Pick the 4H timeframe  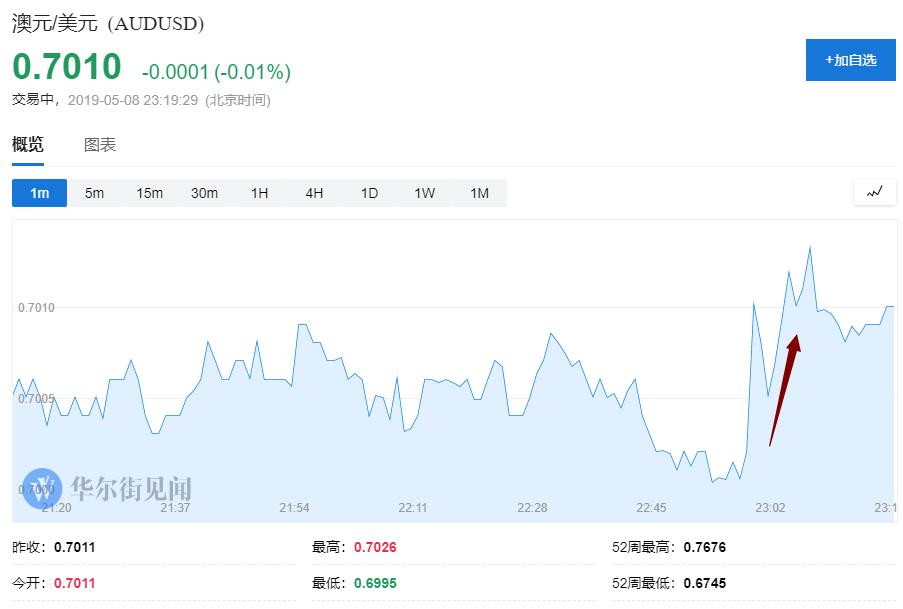click(314, 193)
